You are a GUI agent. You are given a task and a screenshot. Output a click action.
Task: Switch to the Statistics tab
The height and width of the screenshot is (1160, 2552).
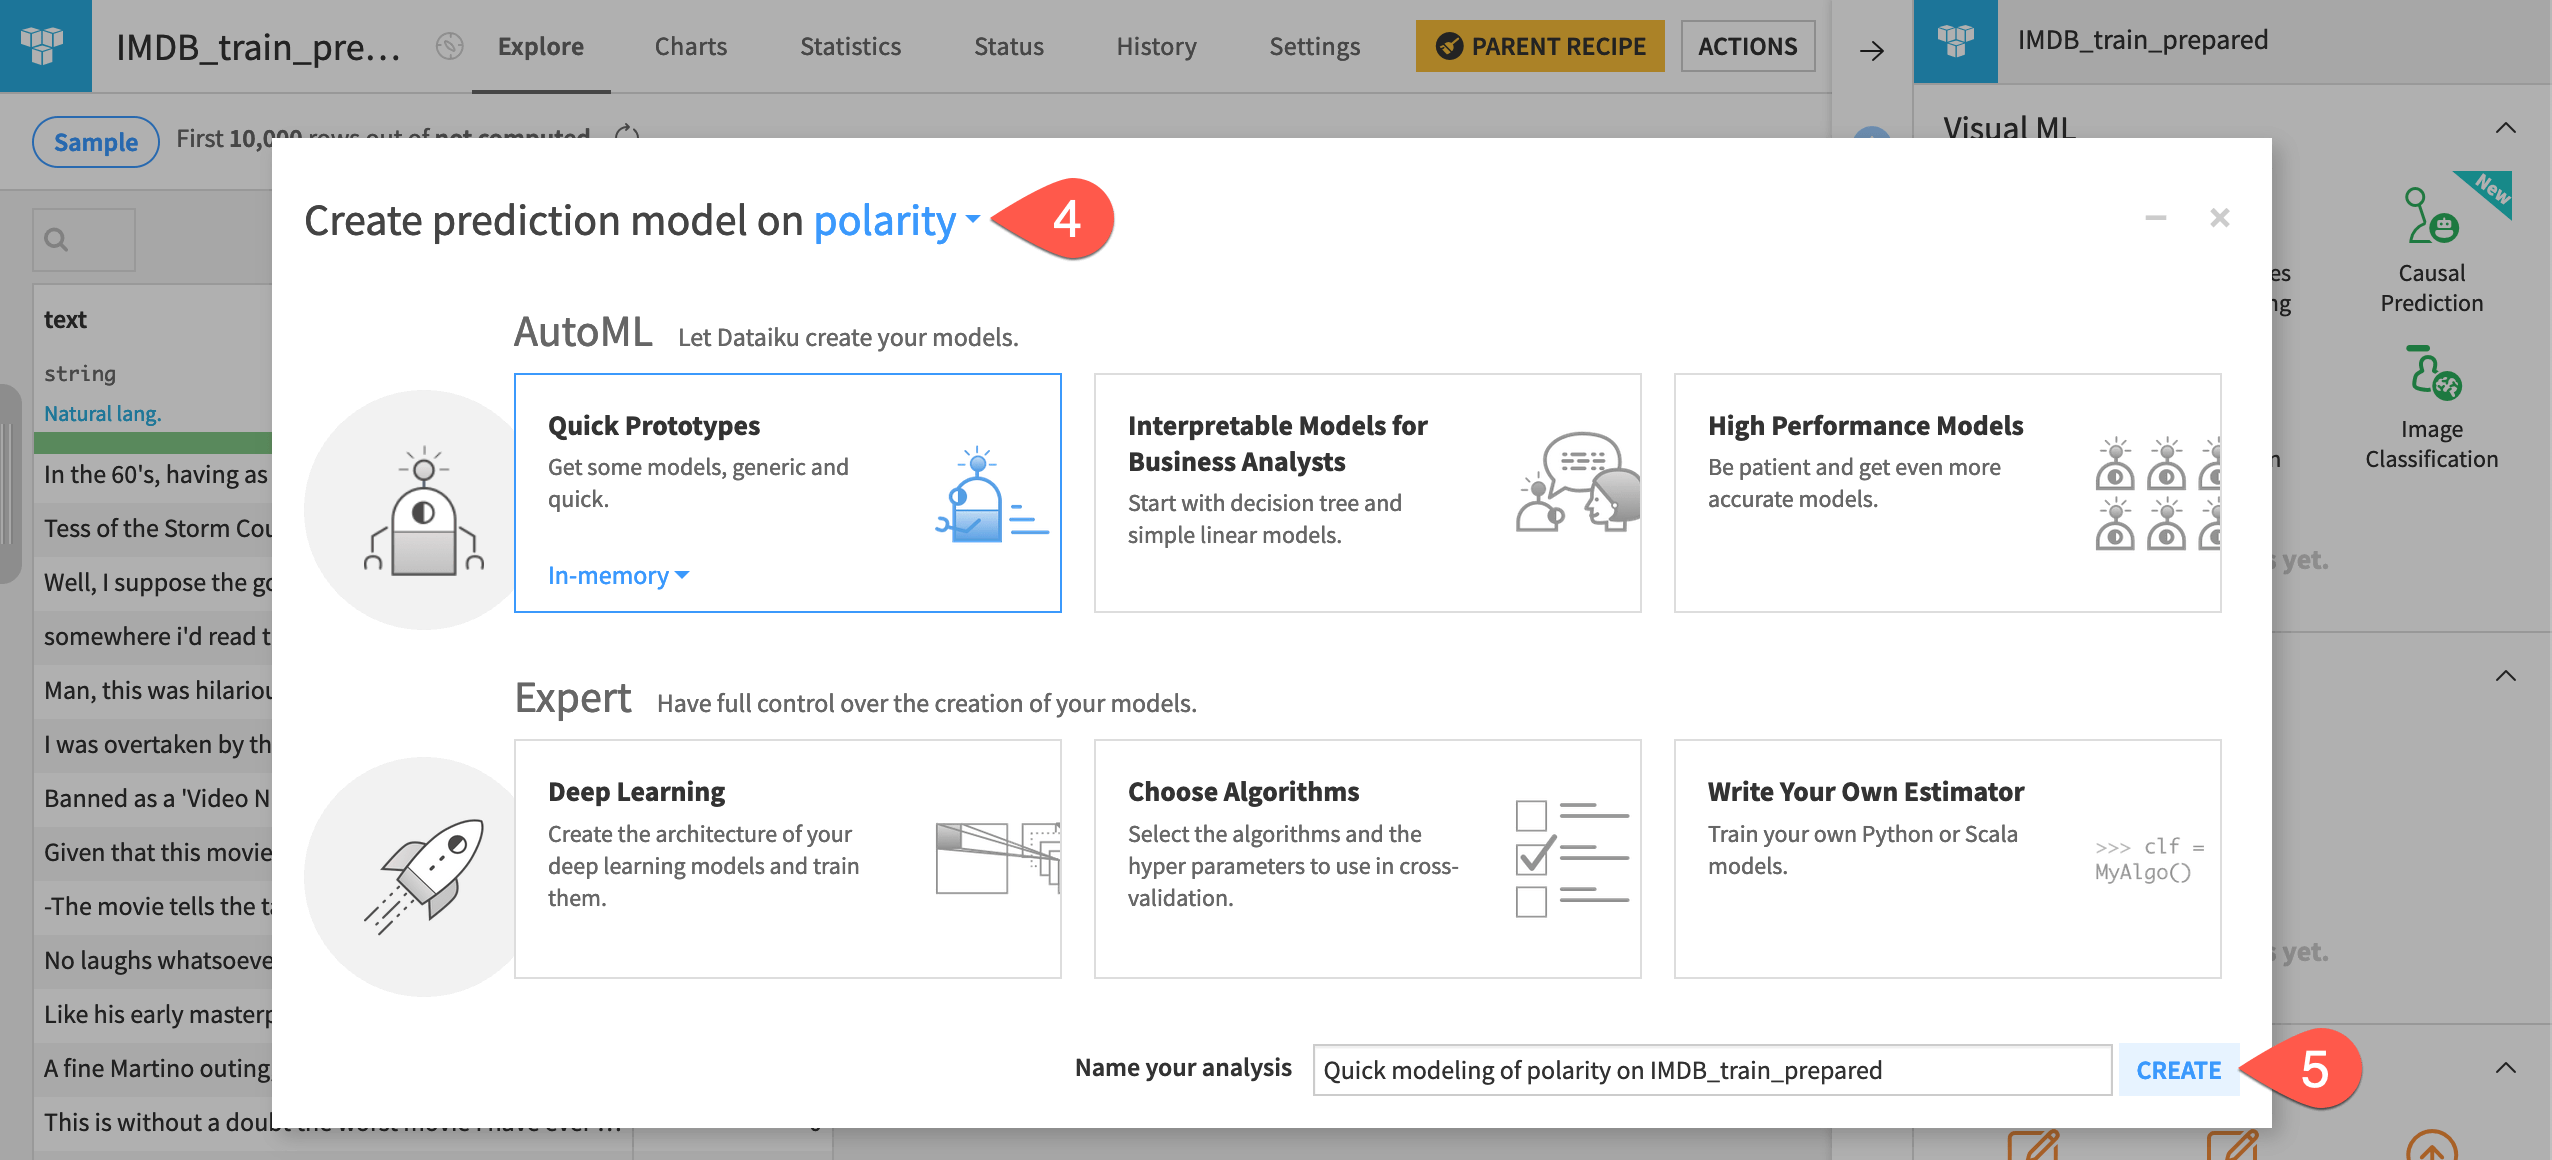tap(850, 46)
